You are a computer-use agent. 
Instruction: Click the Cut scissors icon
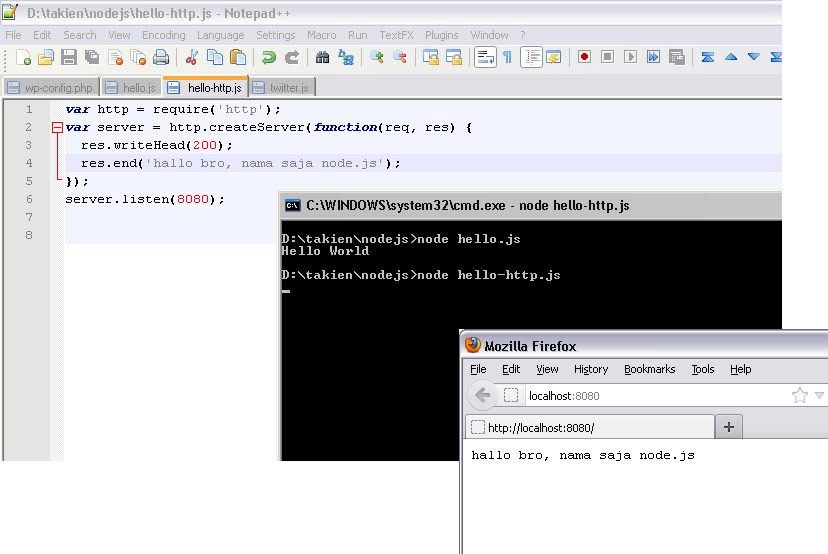tap(191, 57)
